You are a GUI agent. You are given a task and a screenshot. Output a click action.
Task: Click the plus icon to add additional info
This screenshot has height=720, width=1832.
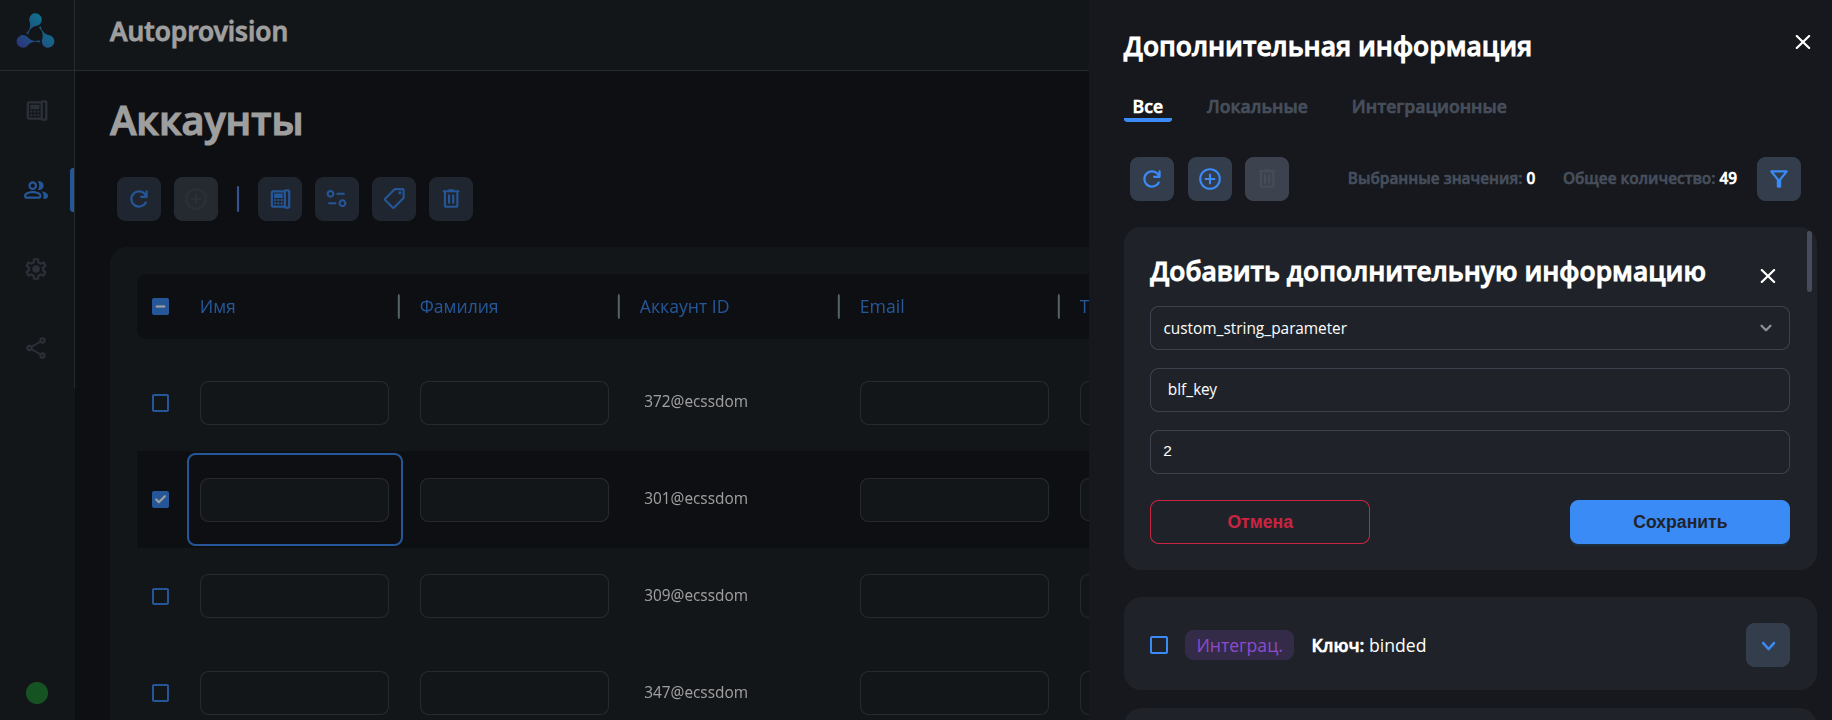1210,179
